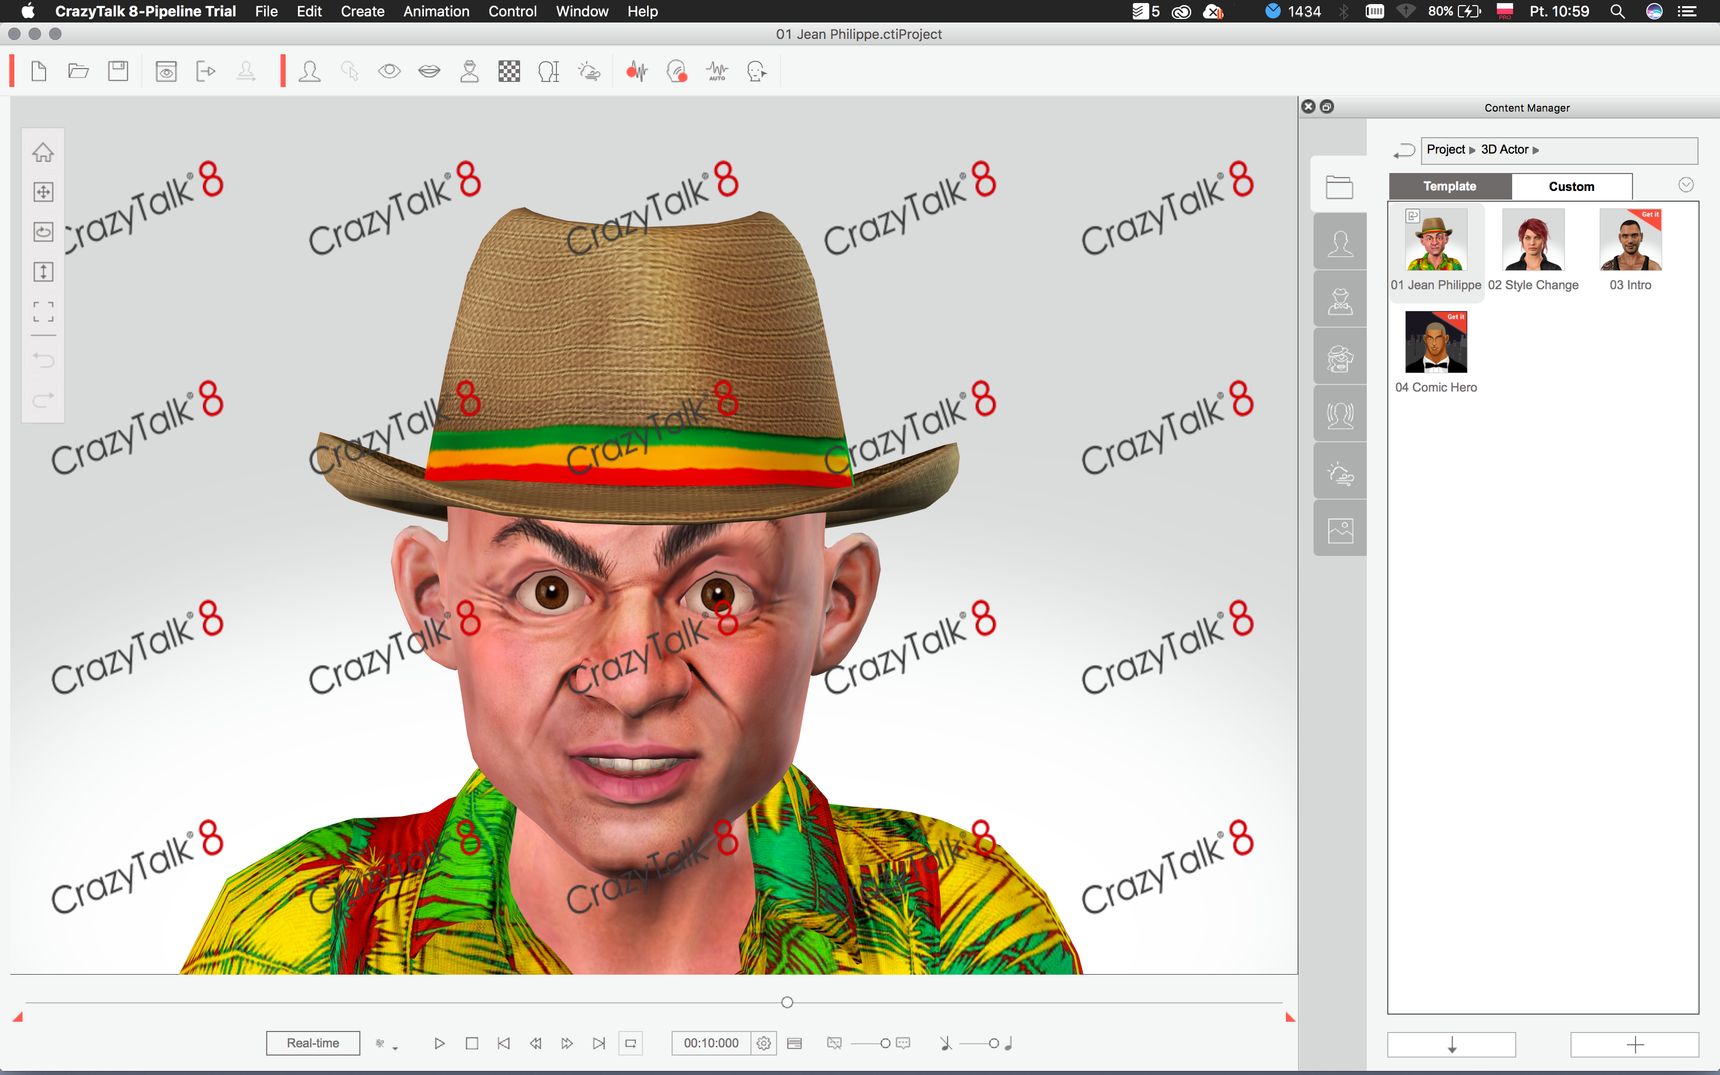Screen dimensions: 1720x1075
Task: Click the export arrow icon
Action: (x=206, y=71)
